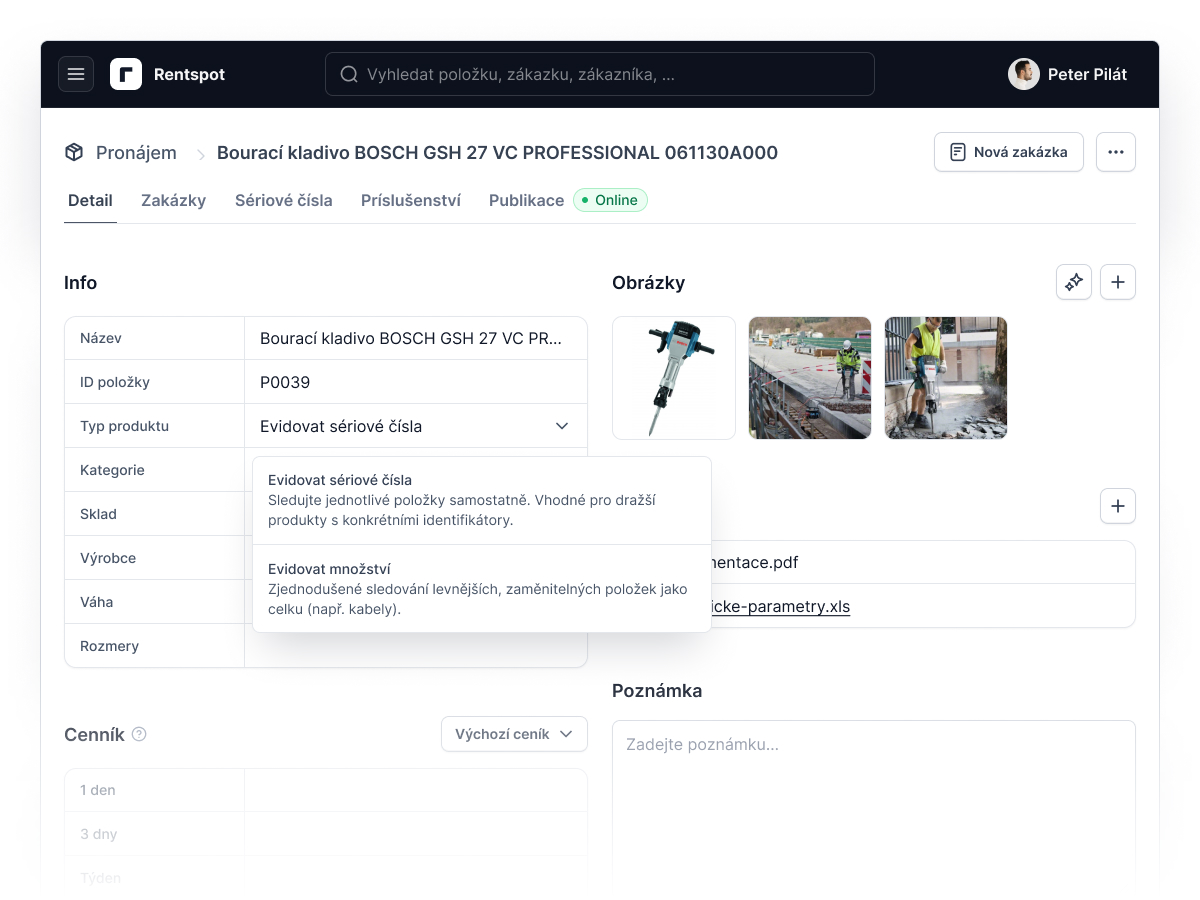Open the PDF documentation file row
This screenshot has width=1200, height=900.
pos(923,562)
